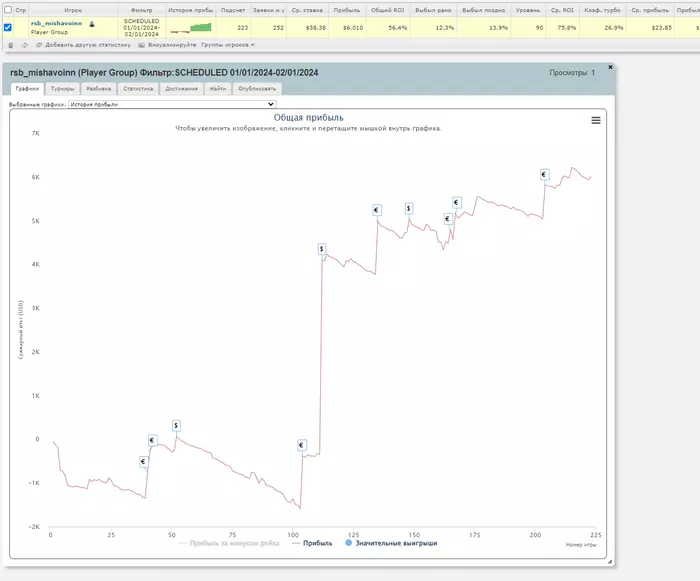Sort by the 'Выбыл рано' column header

(433, 10)
